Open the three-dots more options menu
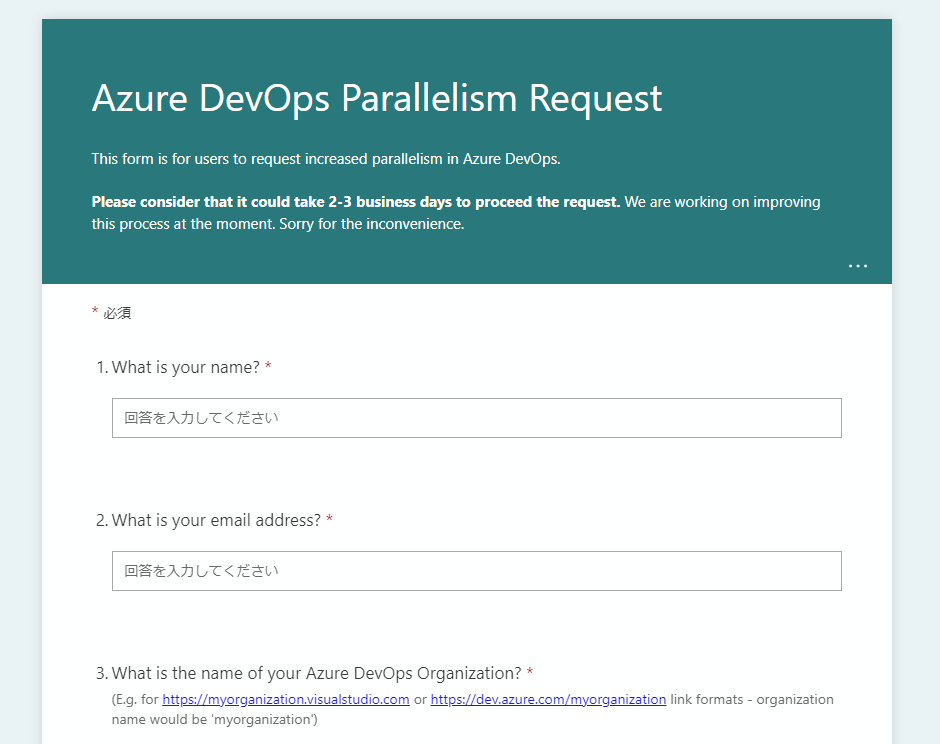This screenshot has width=940, height=744. point(858,266)
